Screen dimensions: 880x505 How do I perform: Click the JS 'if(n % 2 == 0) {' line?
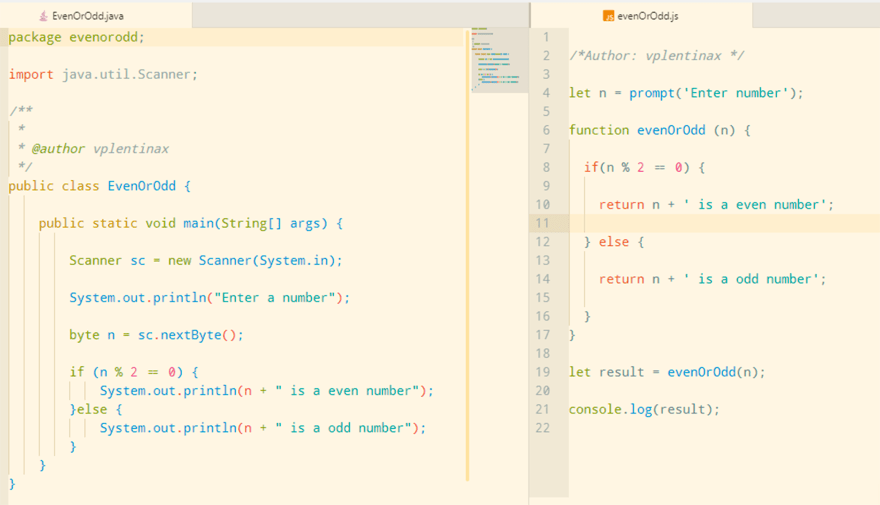(x=644, y=167)
